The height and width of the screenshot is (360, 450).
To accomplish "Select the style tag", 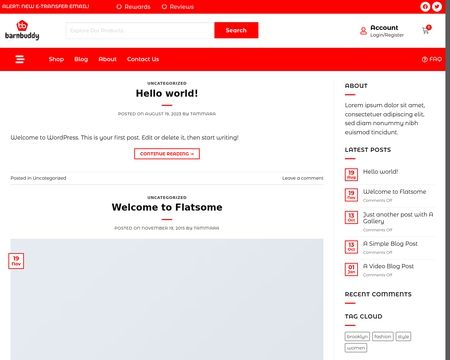I will click(403, 337).
